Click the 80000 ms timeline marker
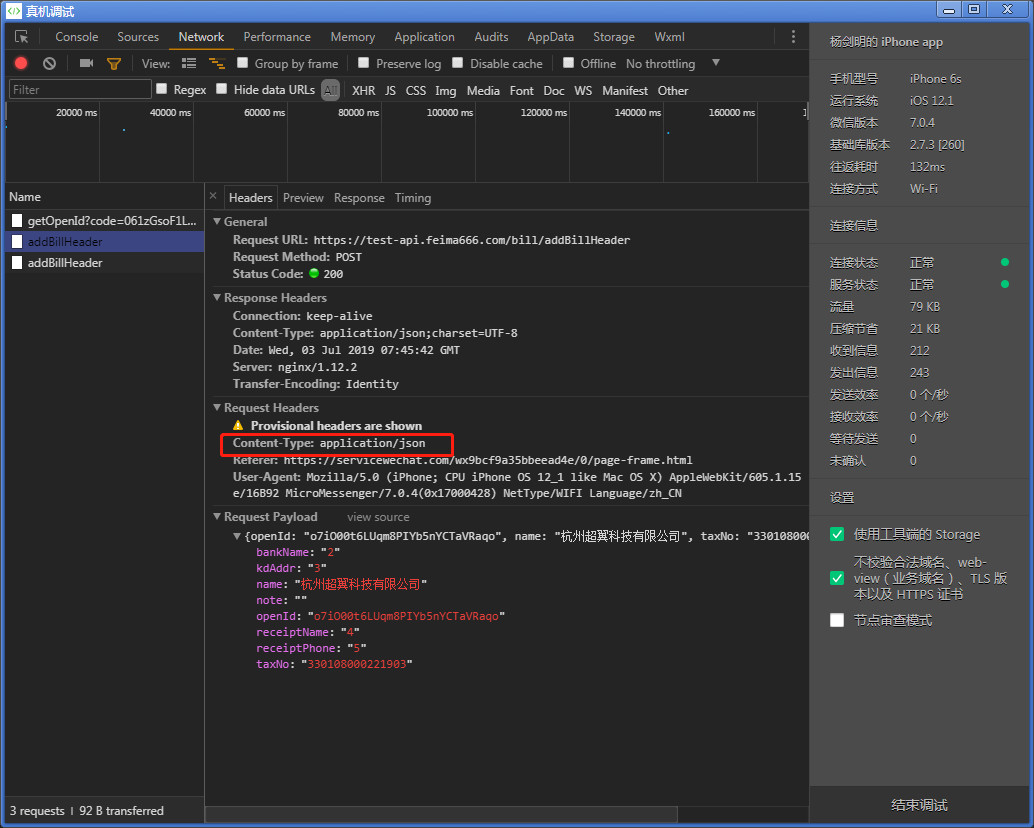 pos(358,113)
